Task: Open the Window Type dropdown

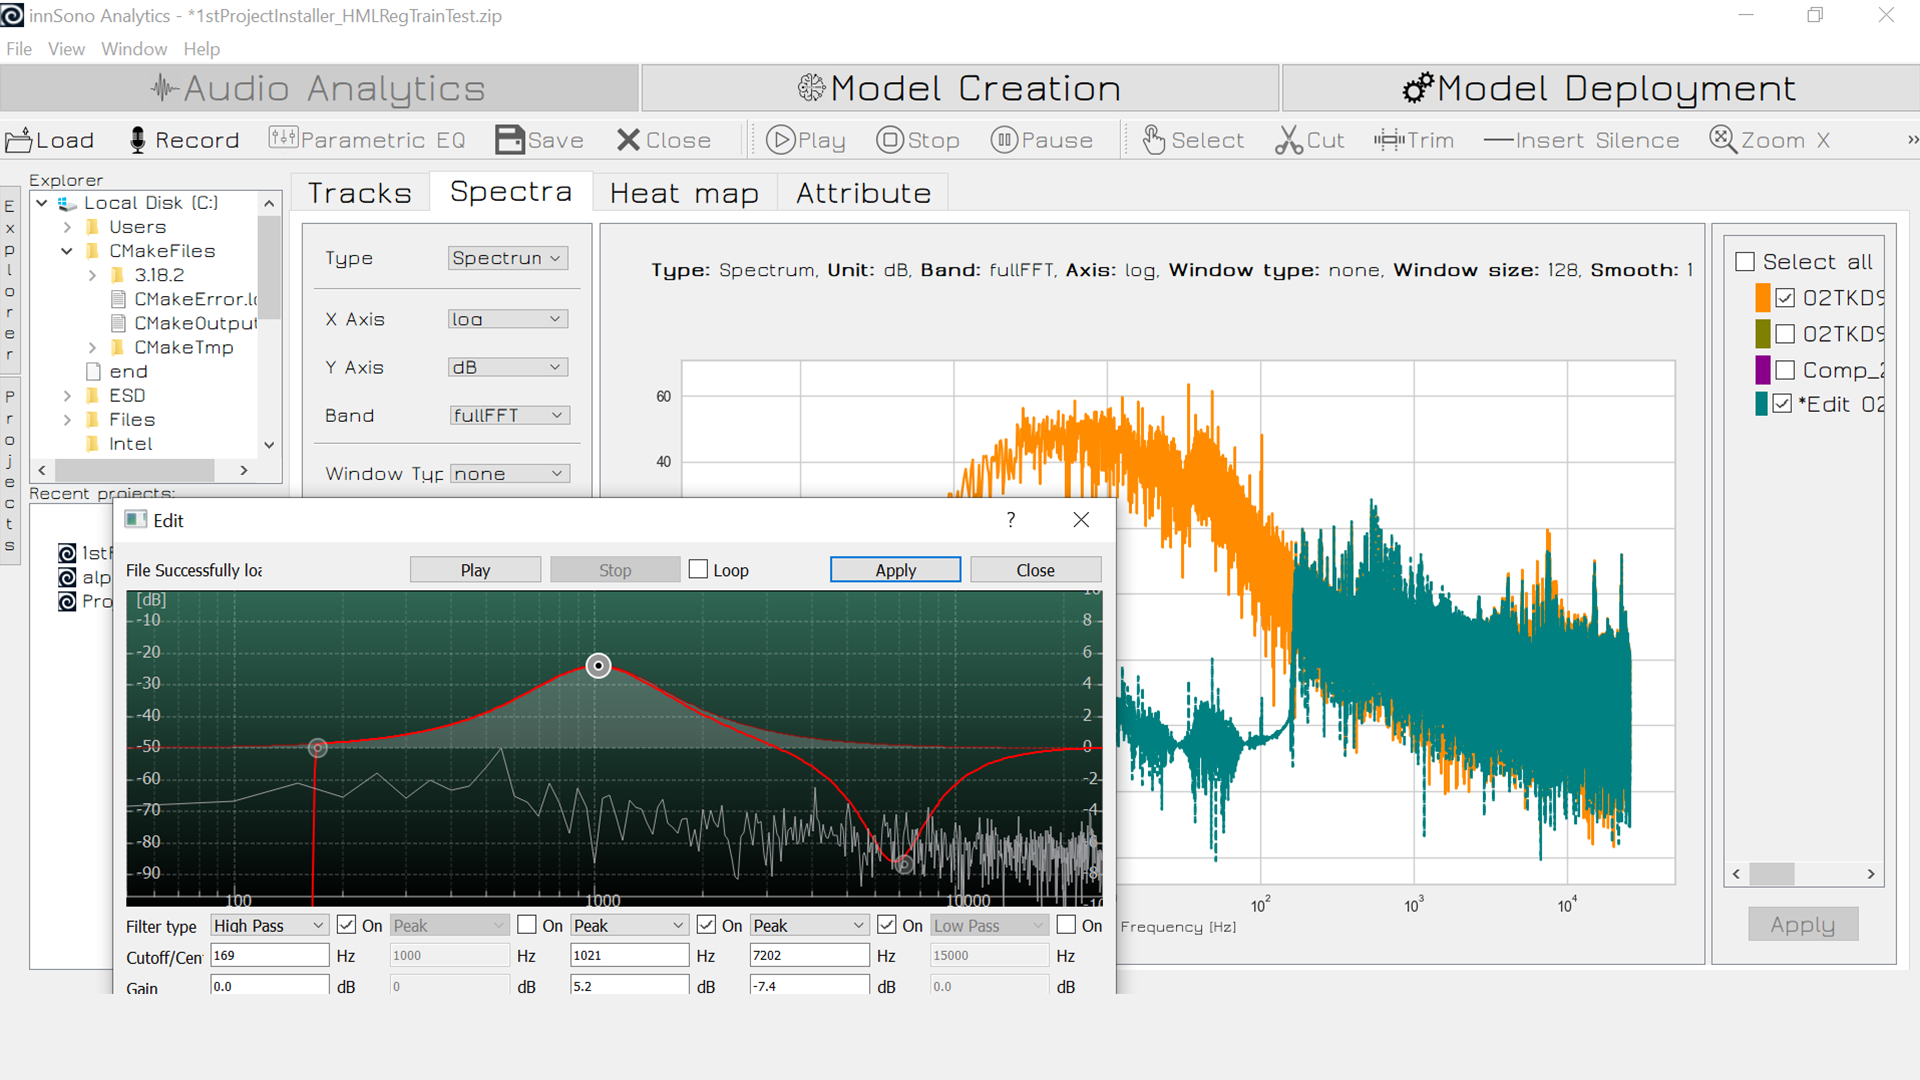Action: (x=509, y=473)
